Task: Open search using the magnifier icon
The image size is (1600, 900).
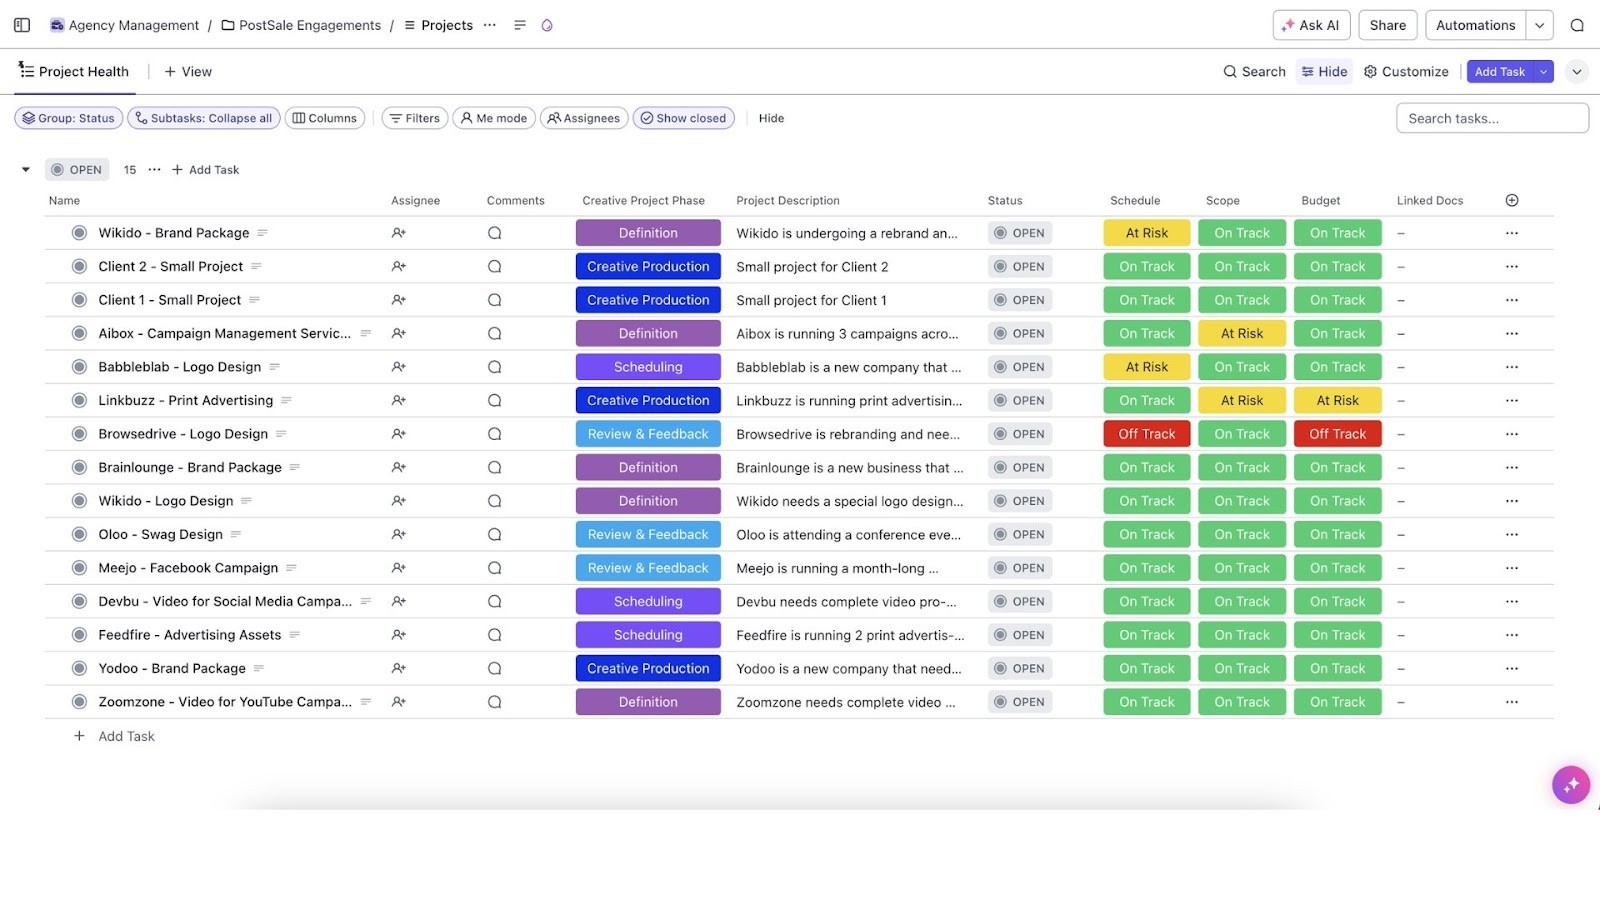Action: point(1577,25)
